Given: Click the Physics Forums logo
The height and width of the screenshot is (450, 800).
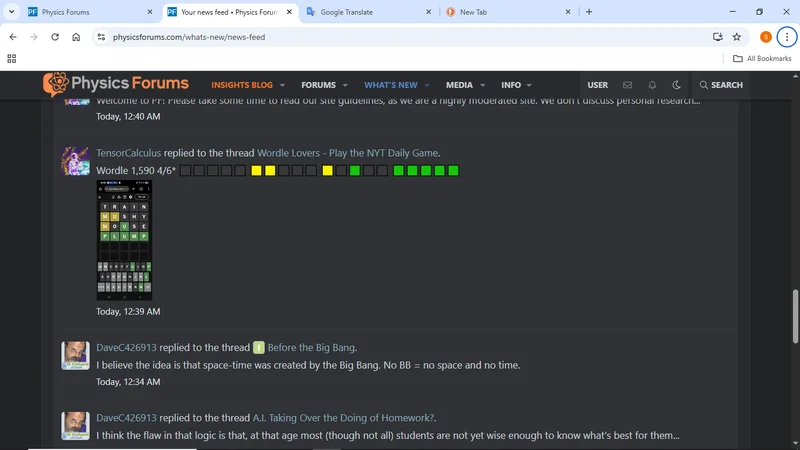Looking at the screenshot, I should click(x=116, y=84).
